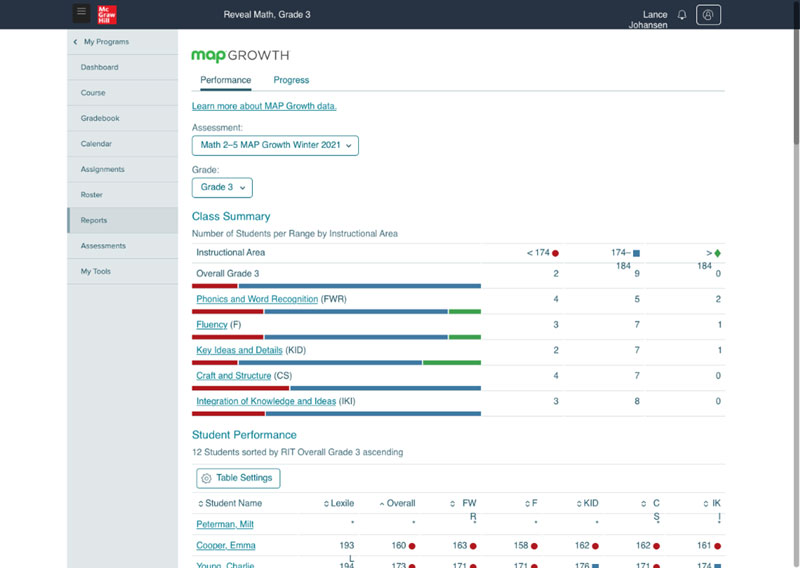Open the Assessment dropdown Math 2–5 MAP Growth

(x=275, y=145)
